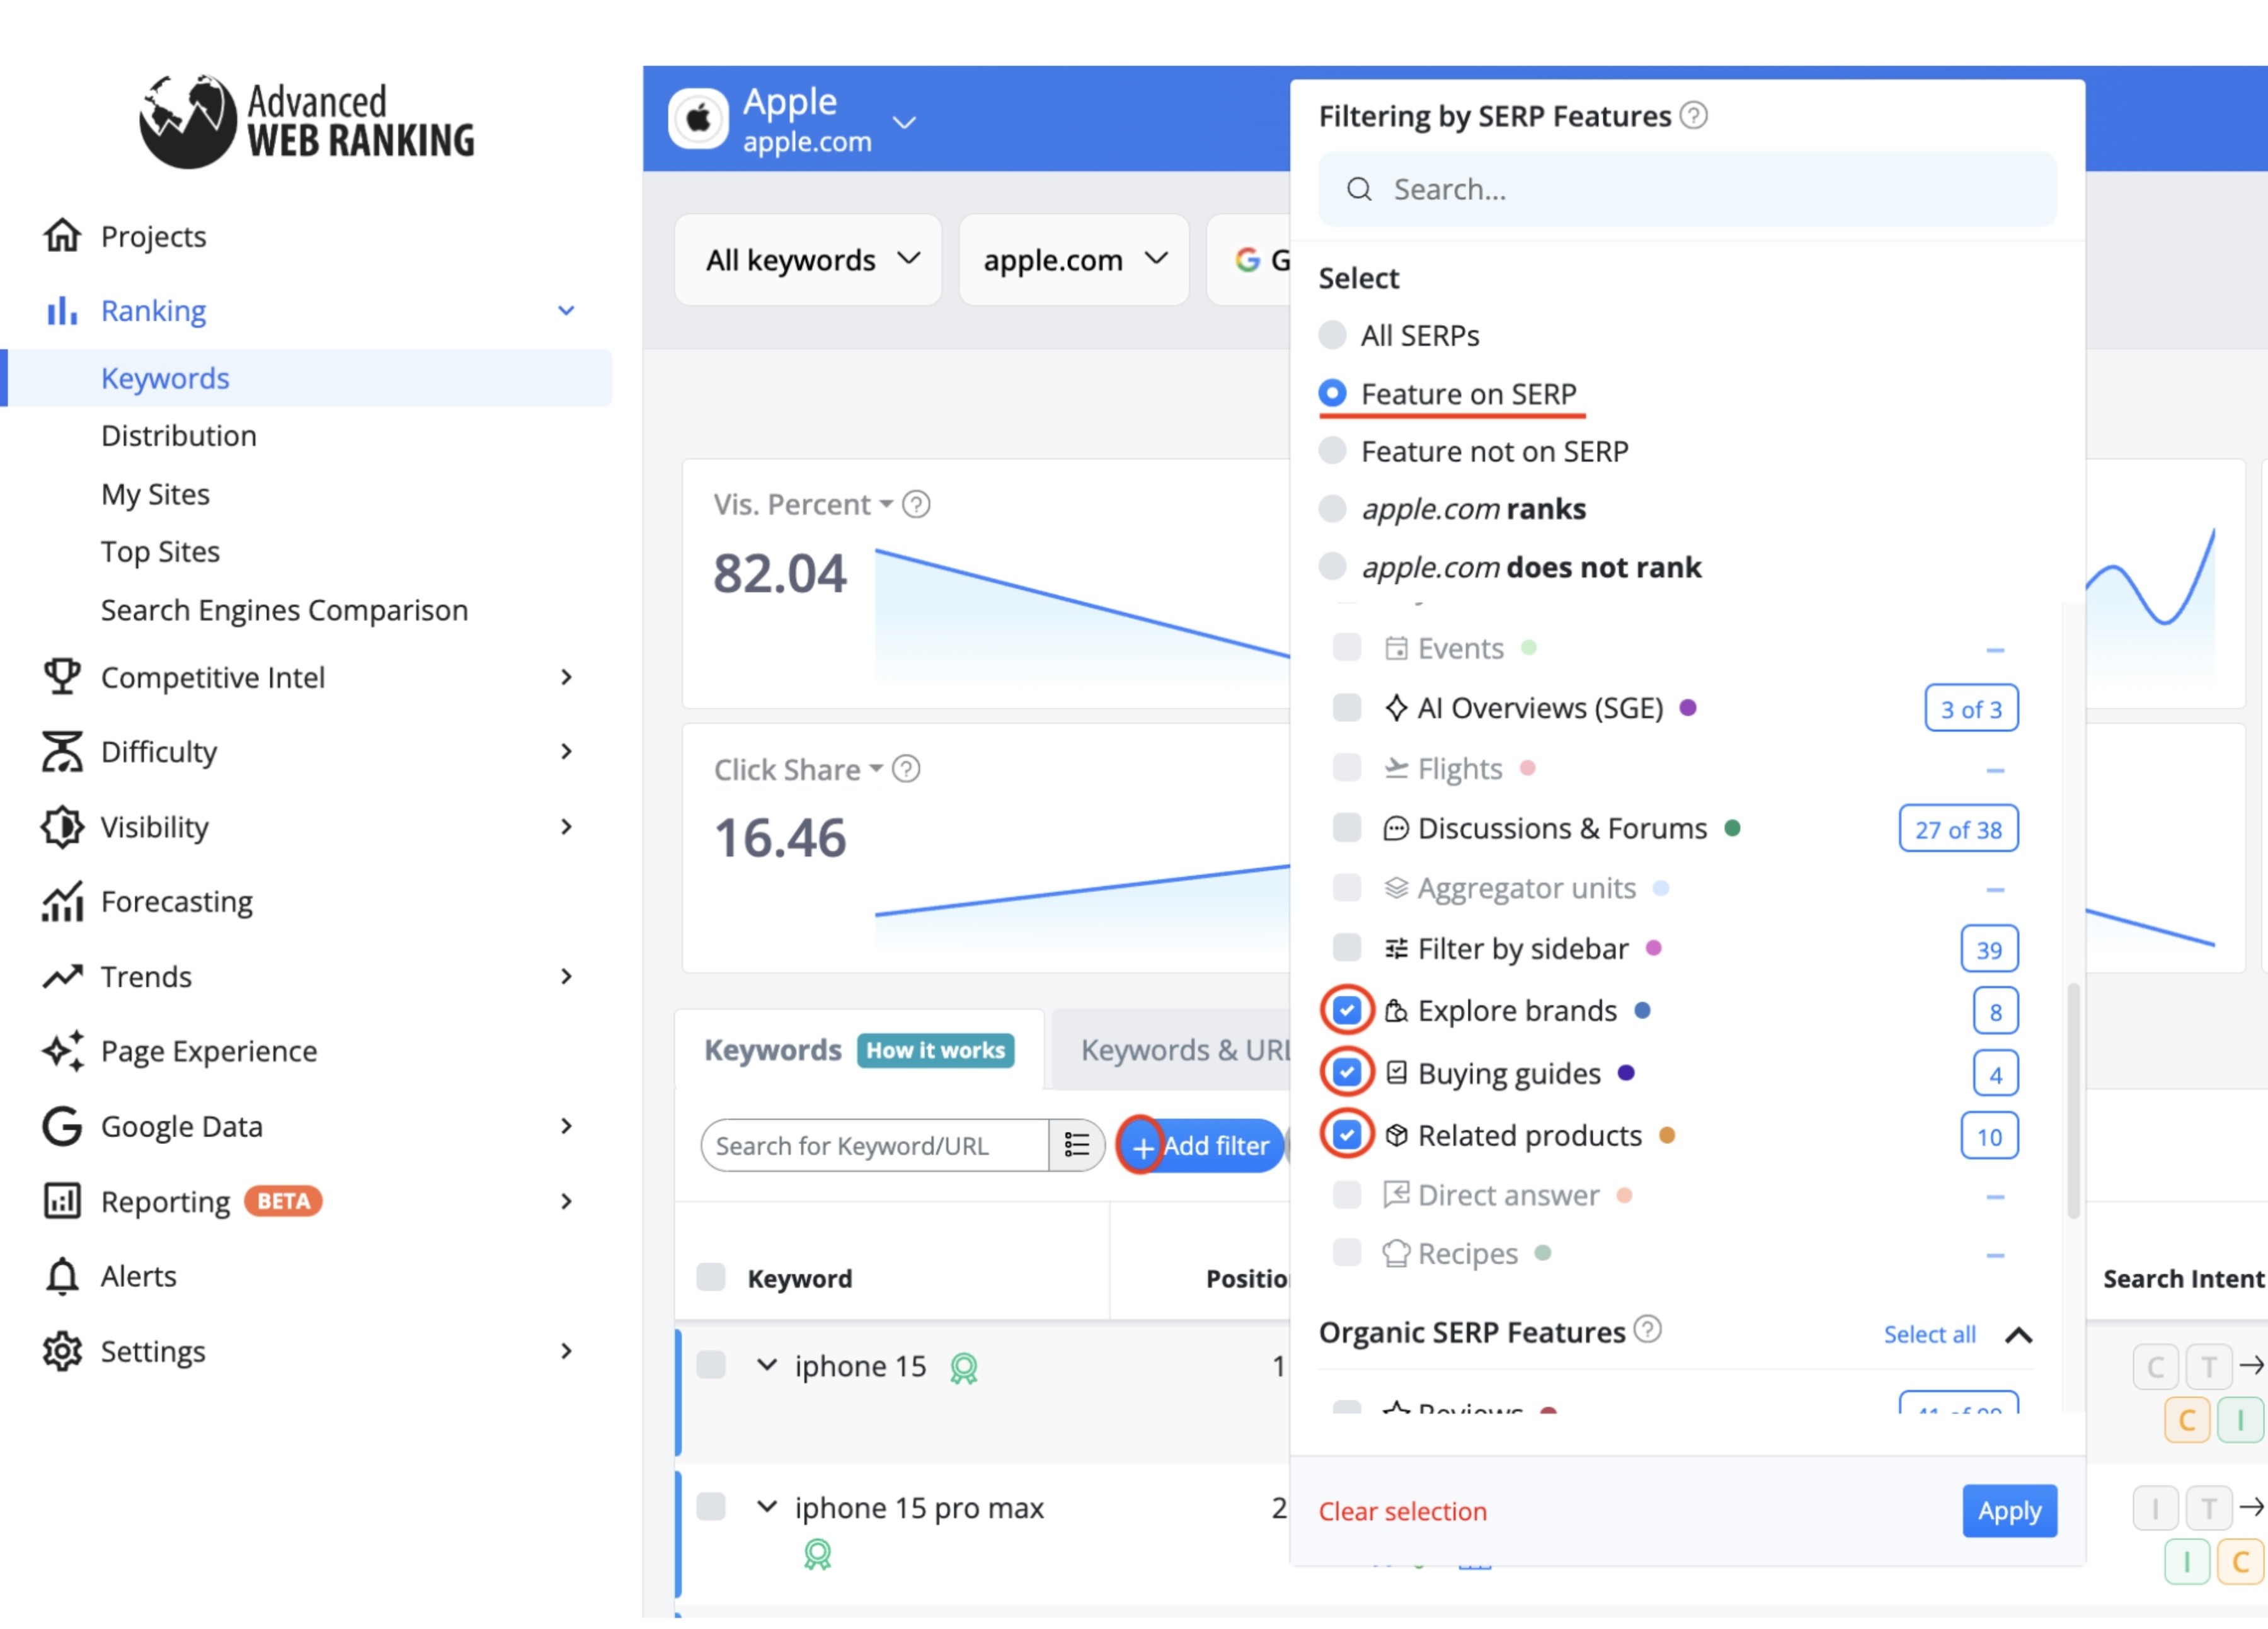Enable the Discussions & Forums checkbox
The width and height of the screenshot is (2268, 1629).
pos(1347,828)
